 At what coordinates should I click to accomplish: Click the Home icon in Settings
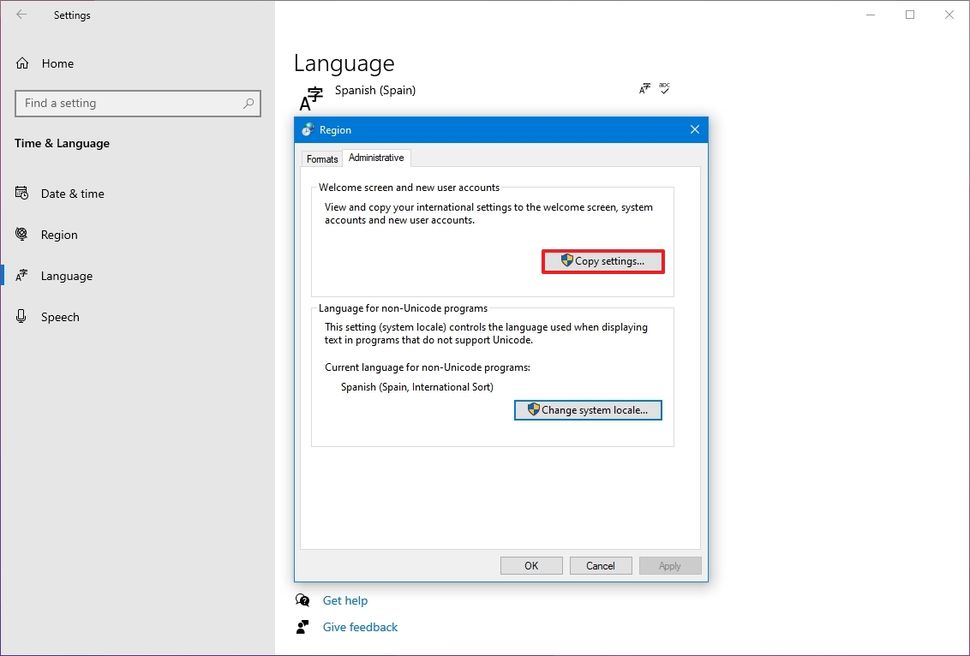(x=23, y=62)
